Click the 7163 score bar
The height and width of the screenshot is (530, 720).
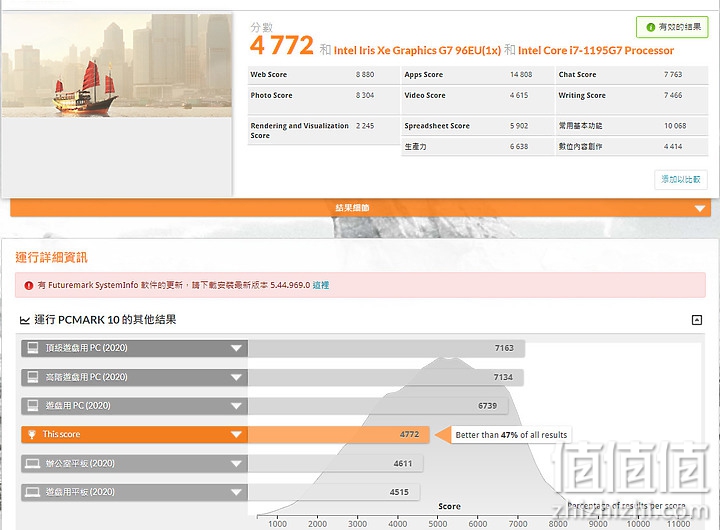386,348
